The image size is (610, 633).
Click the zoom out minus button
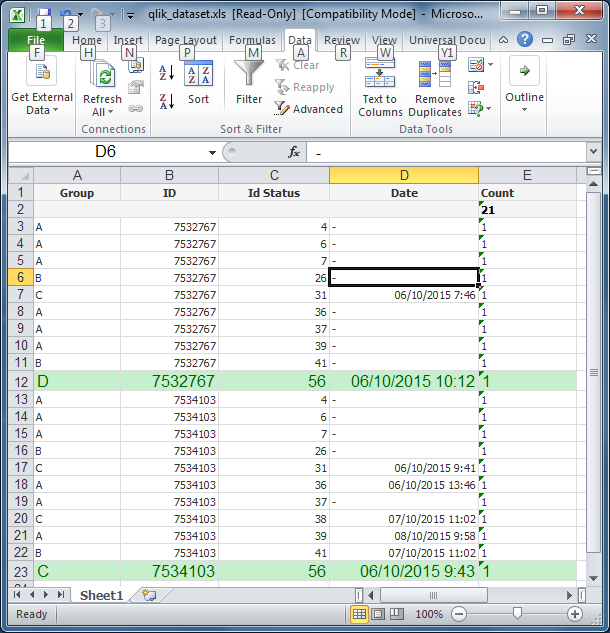(459, 614)
